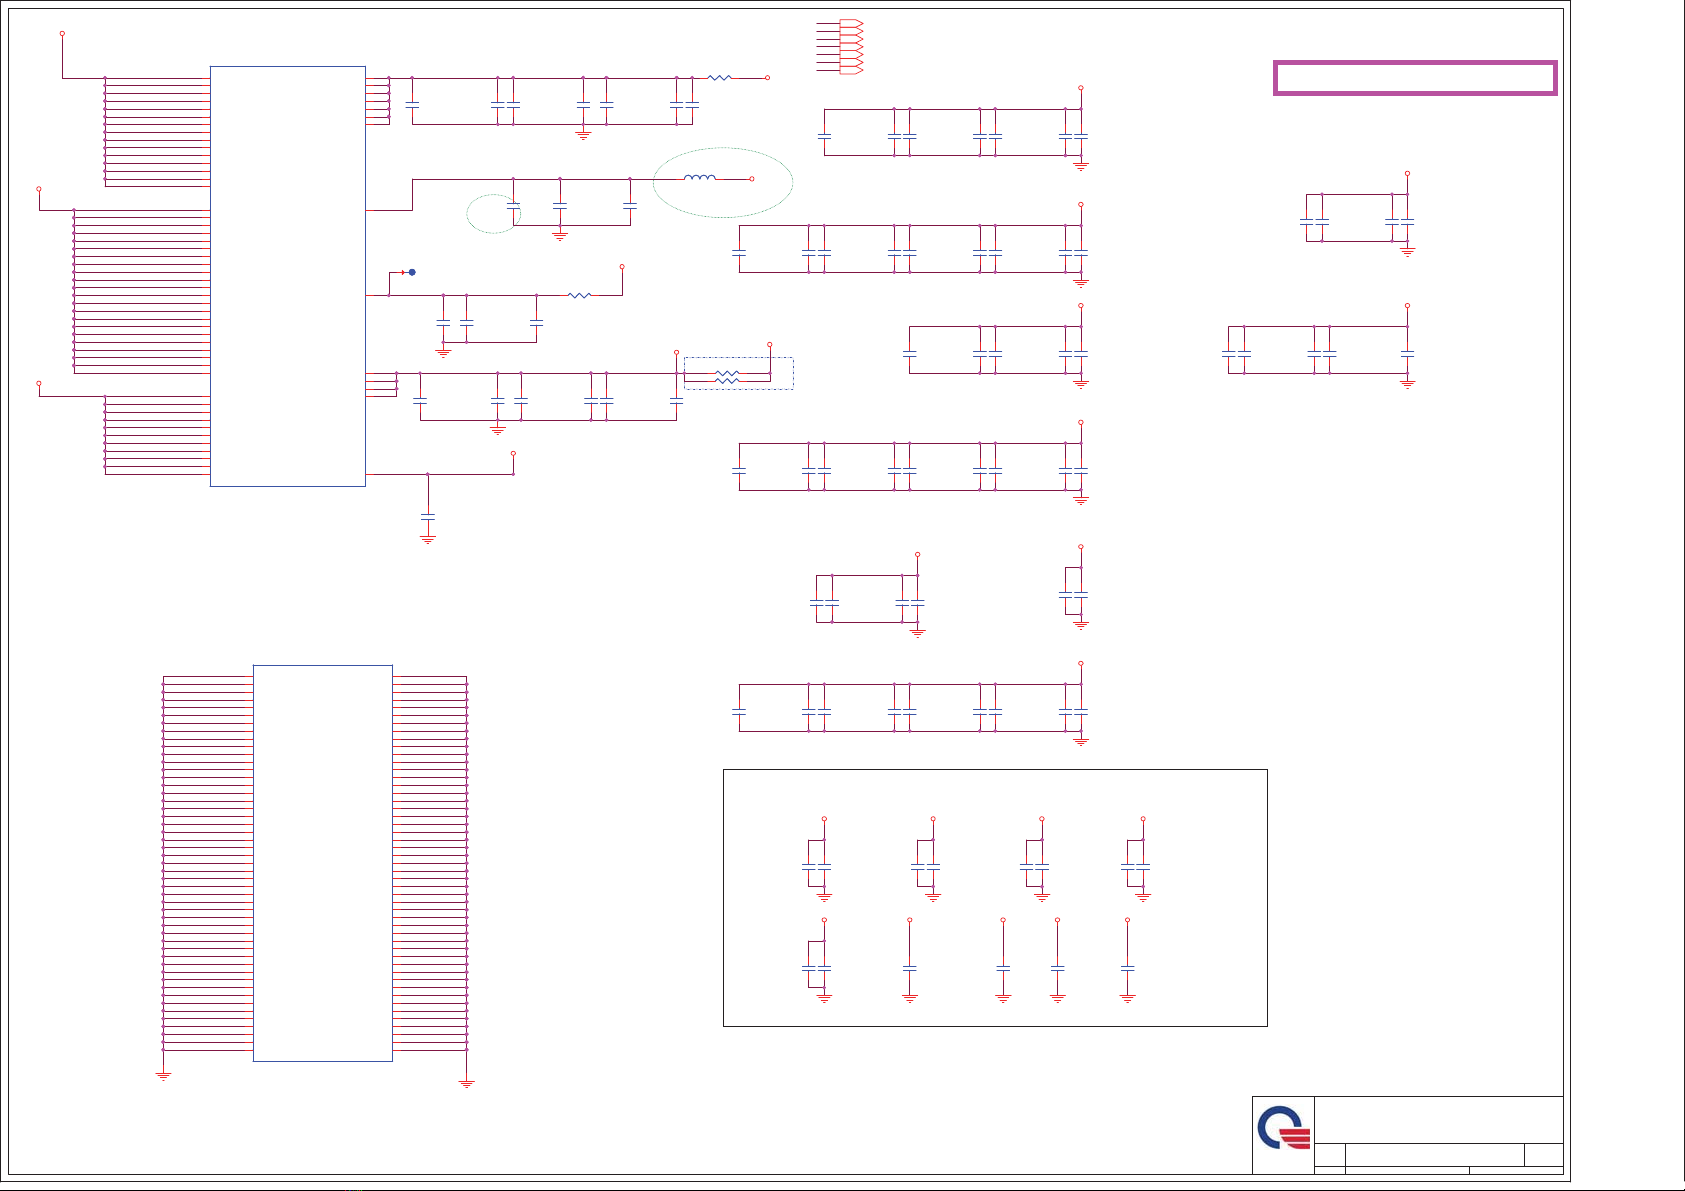
Task: Click the solid blue test point dot
Action: pos(412,272)
